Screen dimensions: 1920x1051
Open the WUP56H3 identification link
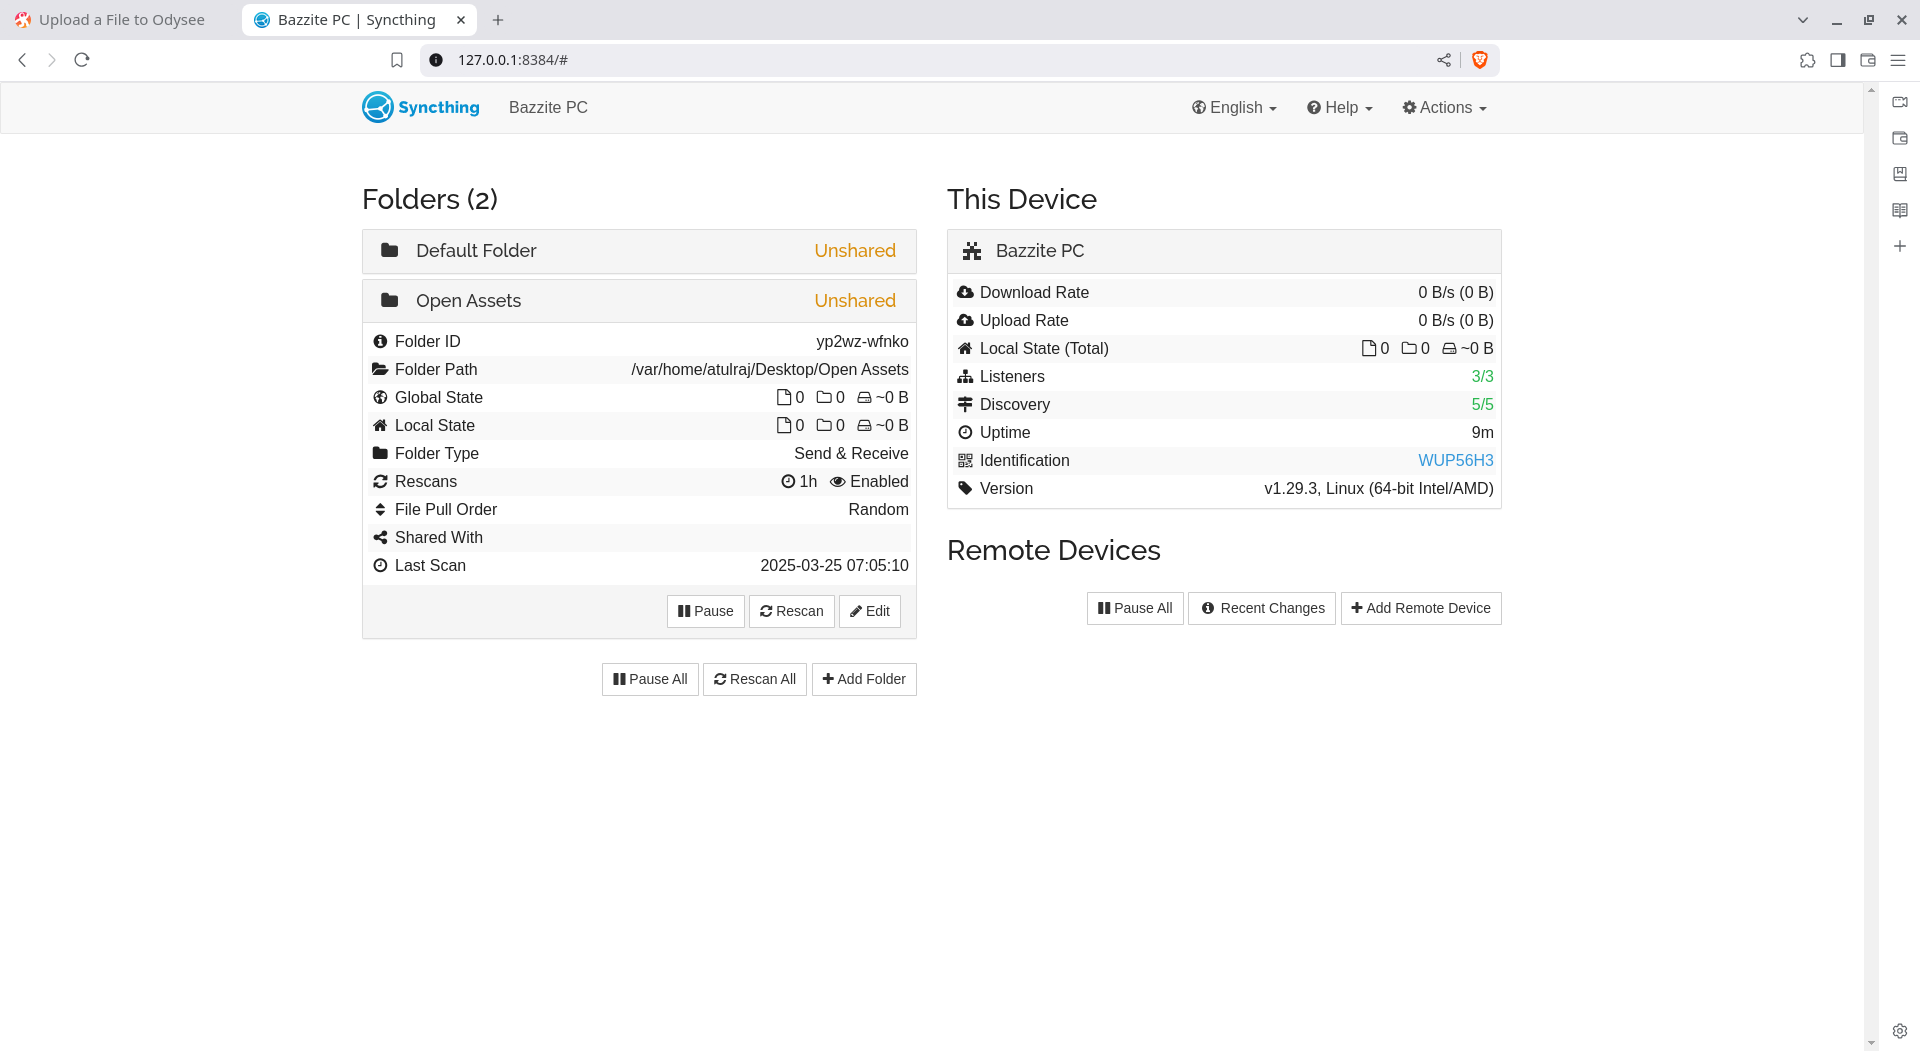coord(1456,460)
